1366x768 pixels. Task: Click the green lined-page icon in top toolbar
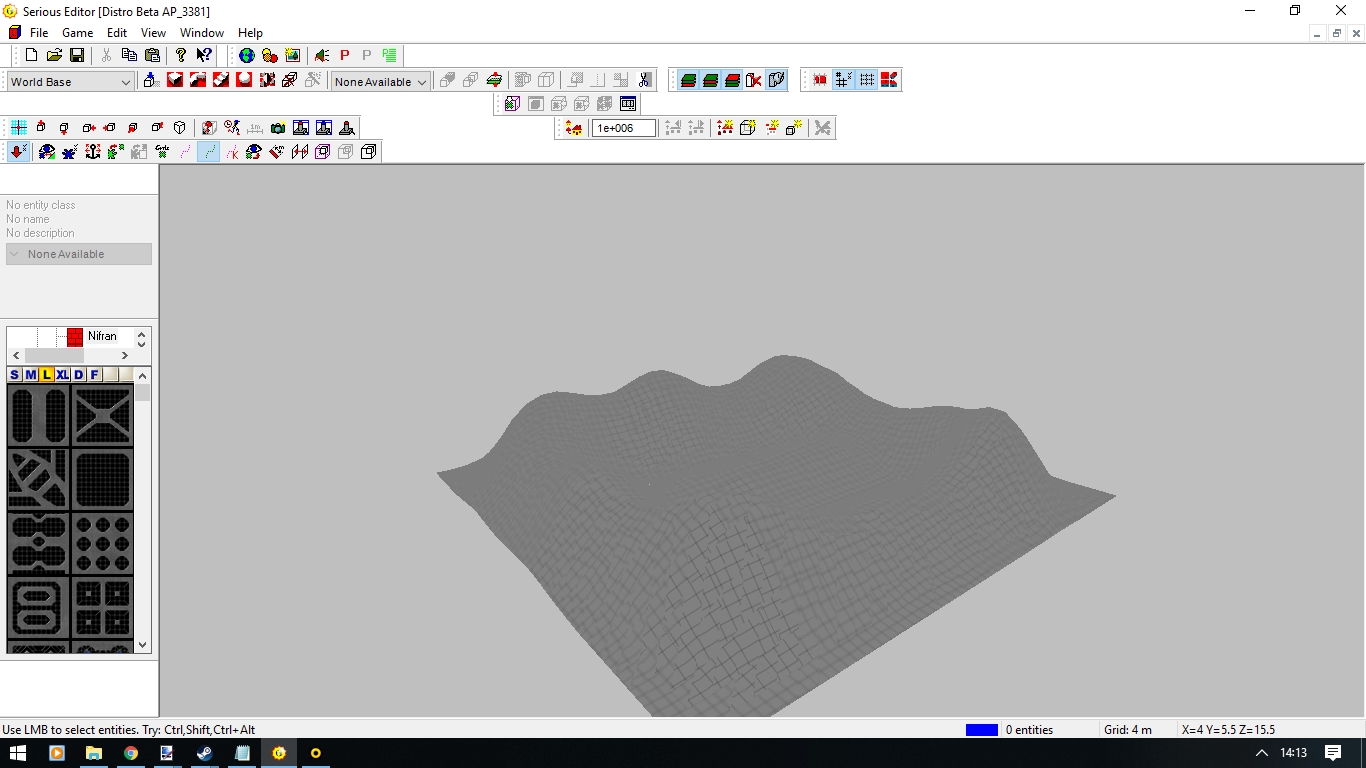[x=389, y=55]
